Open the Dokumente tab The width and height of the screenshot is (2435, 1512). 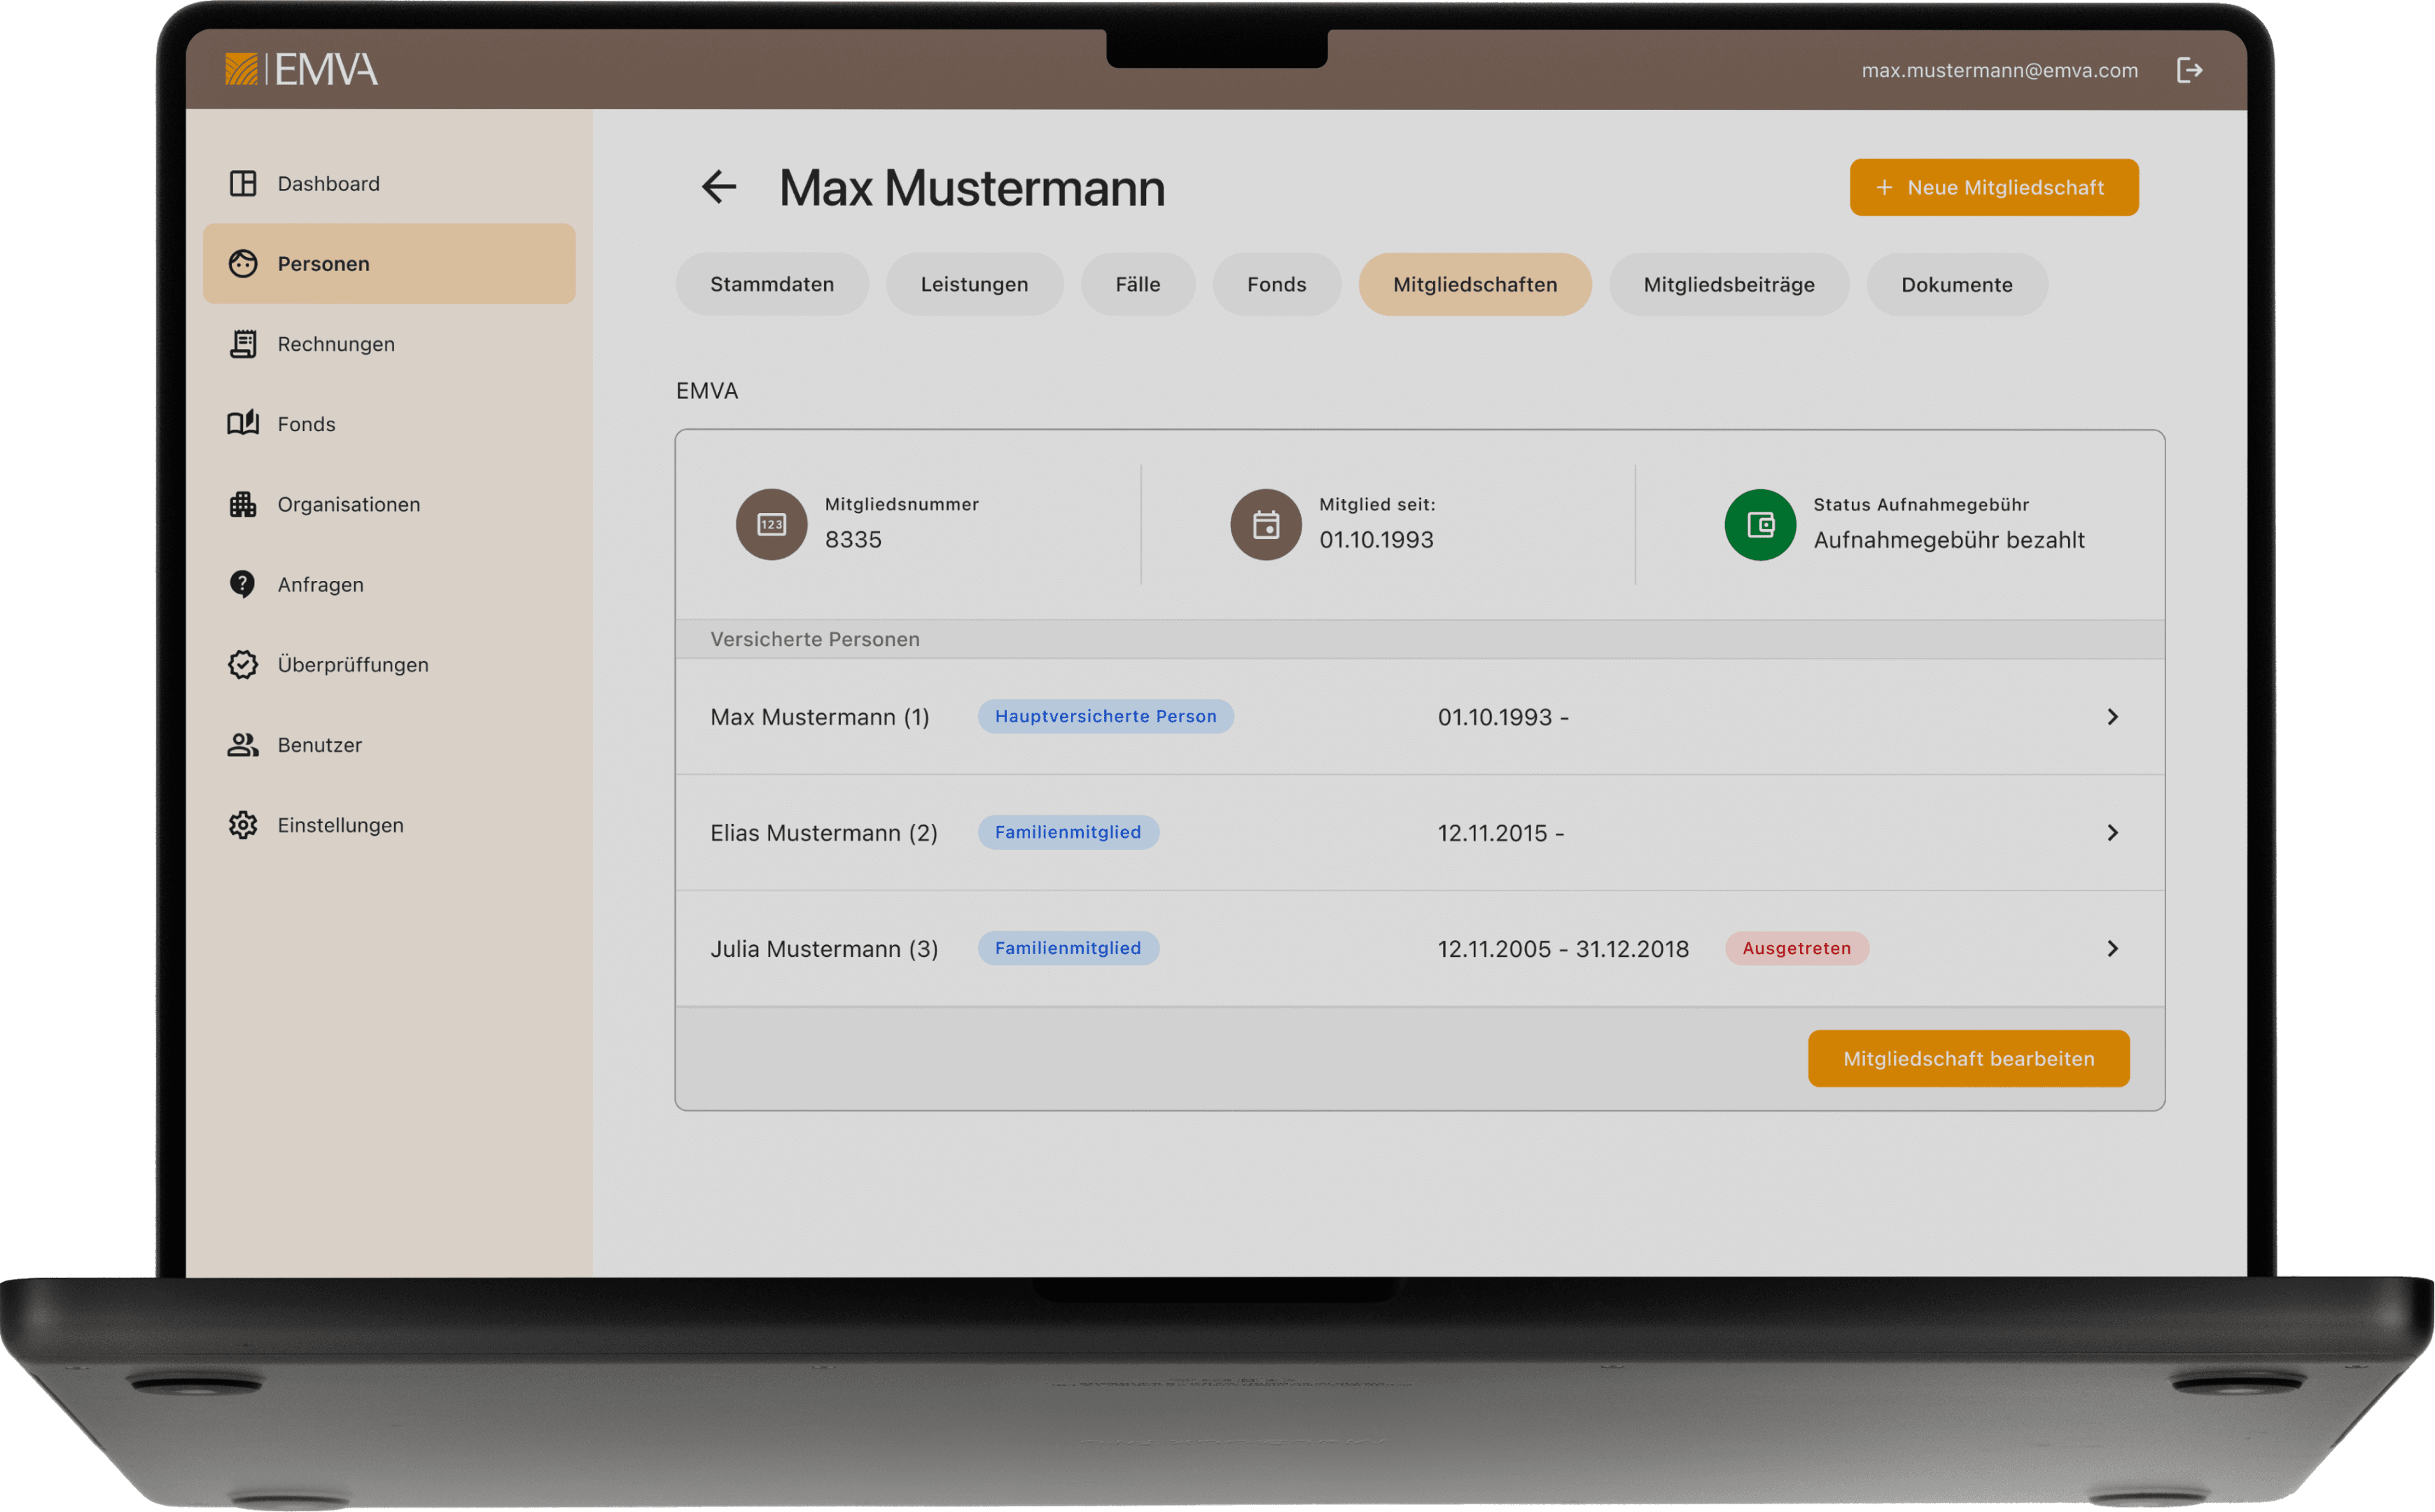1956,285
